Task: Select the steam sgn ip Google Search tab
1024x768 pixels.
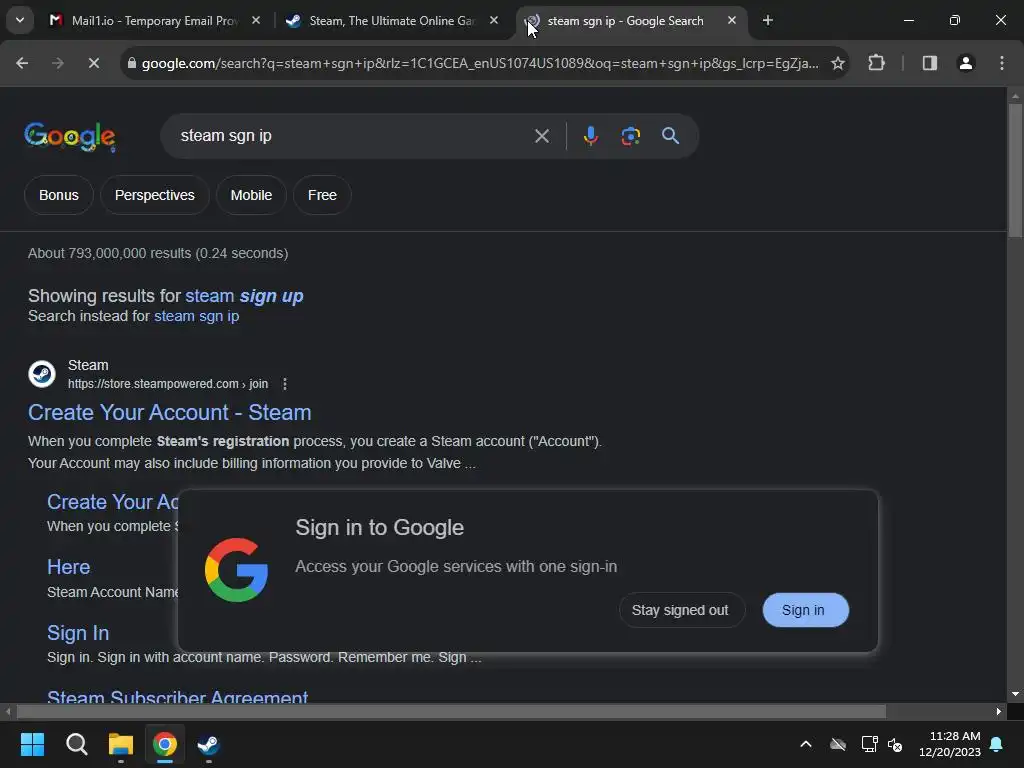Action: 625,21
